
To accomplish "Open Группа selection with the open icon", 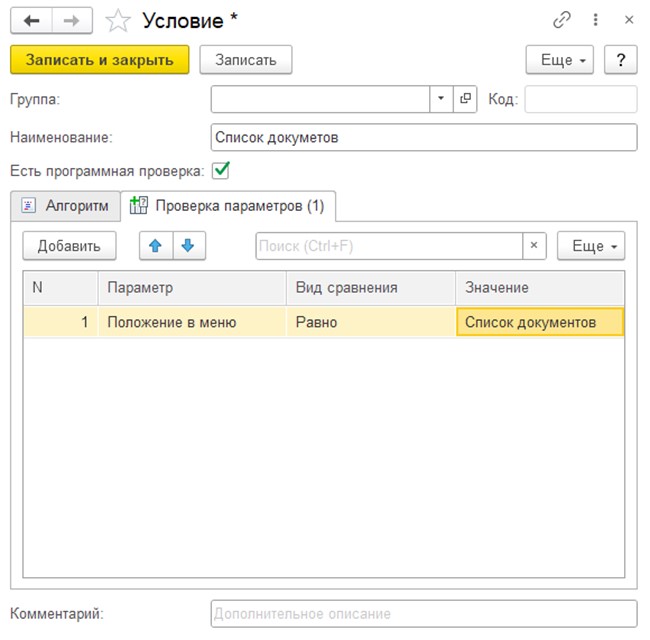I will (x=465, y=99).
